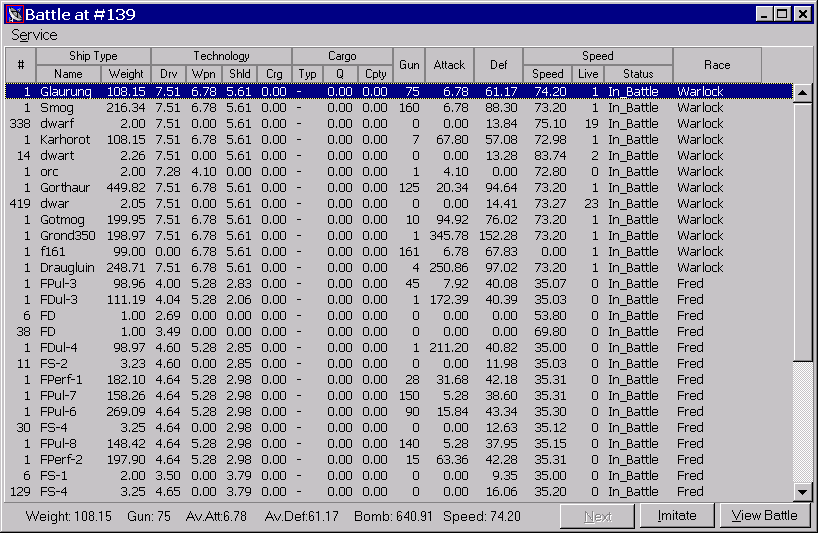Select the FS-1 ship row
Image resolution: width=818 pixels, height=533 pixels.
(x=399, y=475)
